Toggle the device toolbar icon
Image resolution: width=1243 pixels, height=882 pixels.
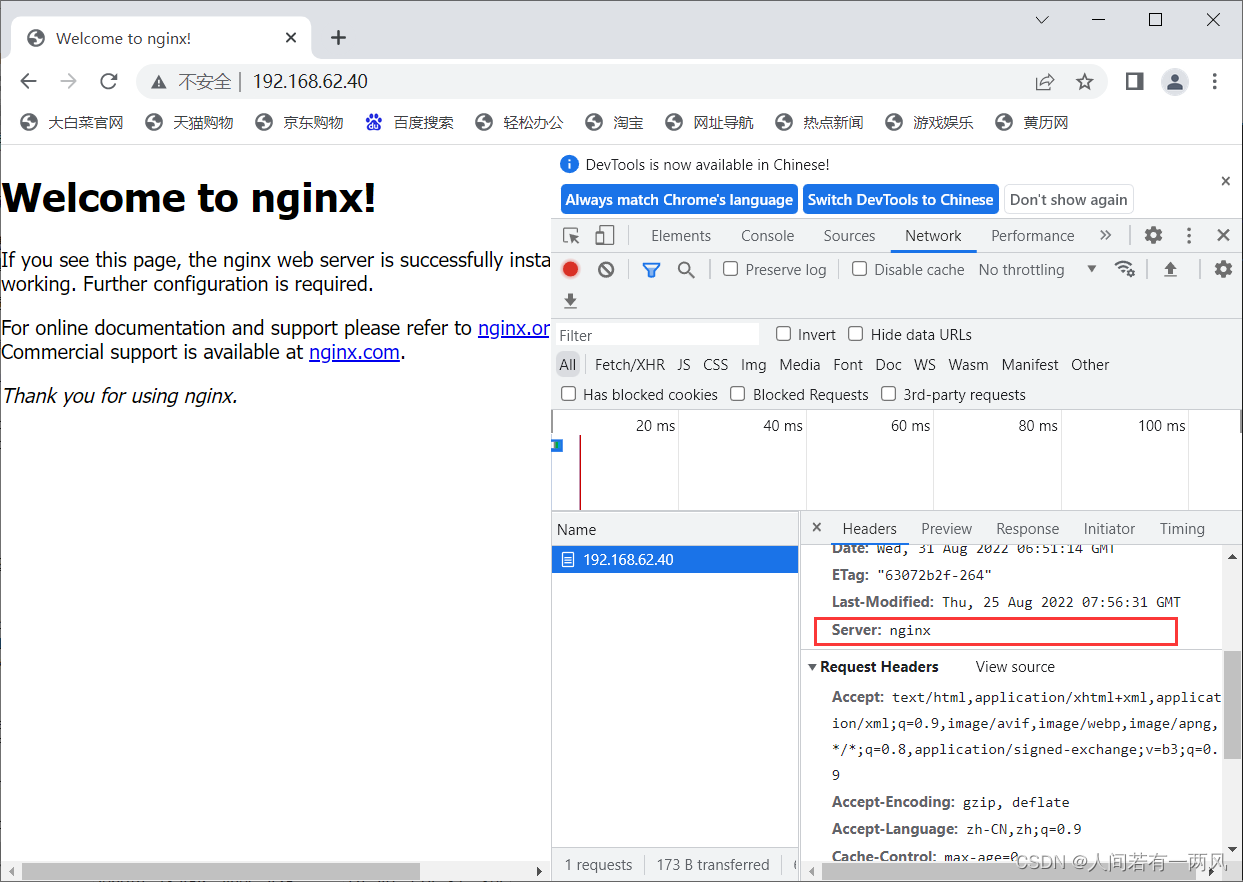pos(604,236)
